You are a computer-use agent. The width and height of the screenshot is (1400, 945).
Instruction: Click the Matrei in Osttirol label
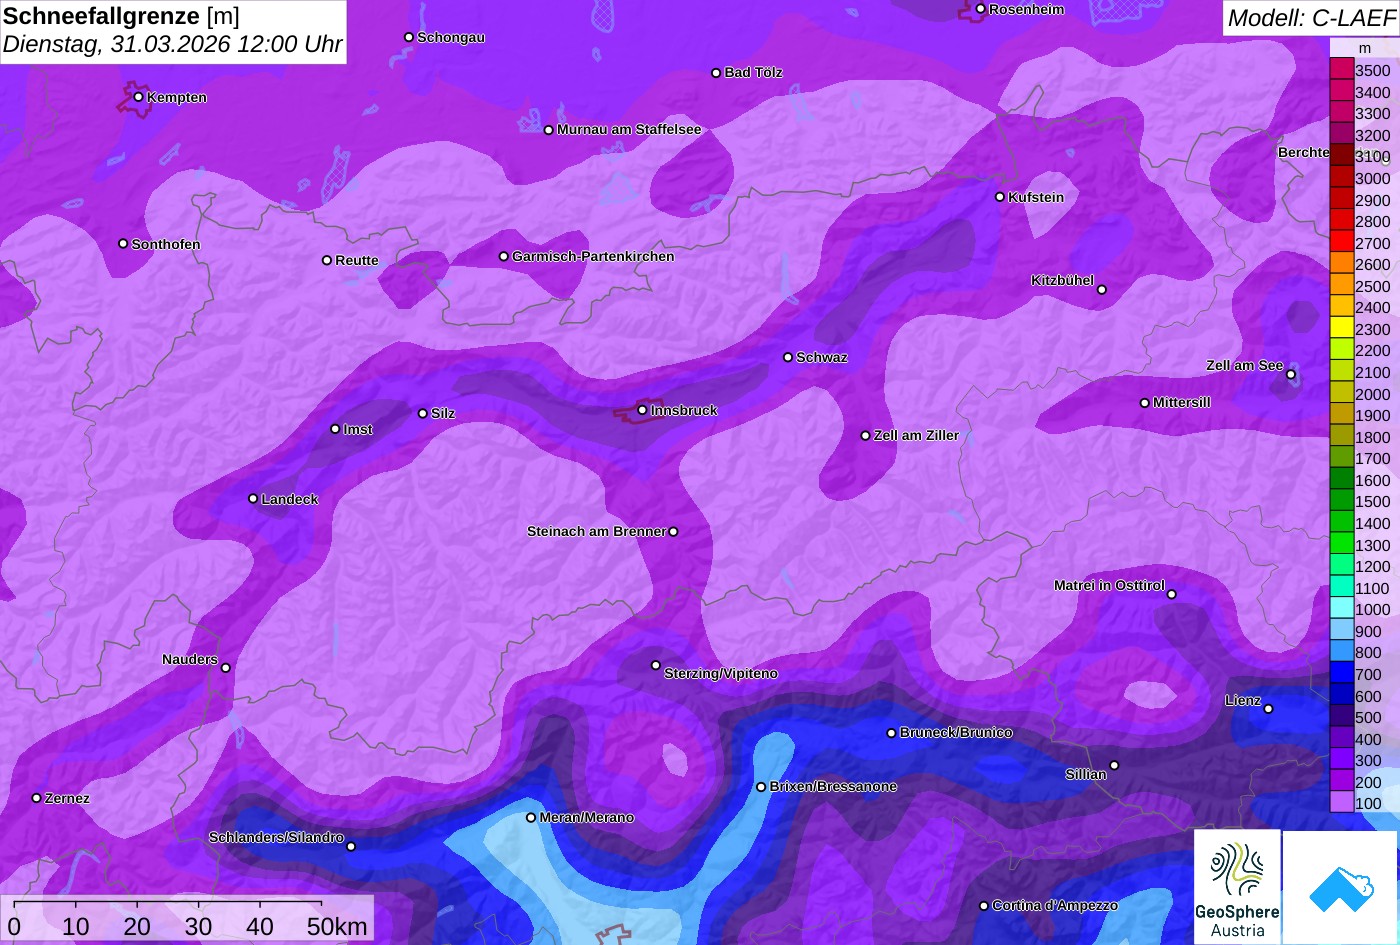click(x=1109, y=585)
